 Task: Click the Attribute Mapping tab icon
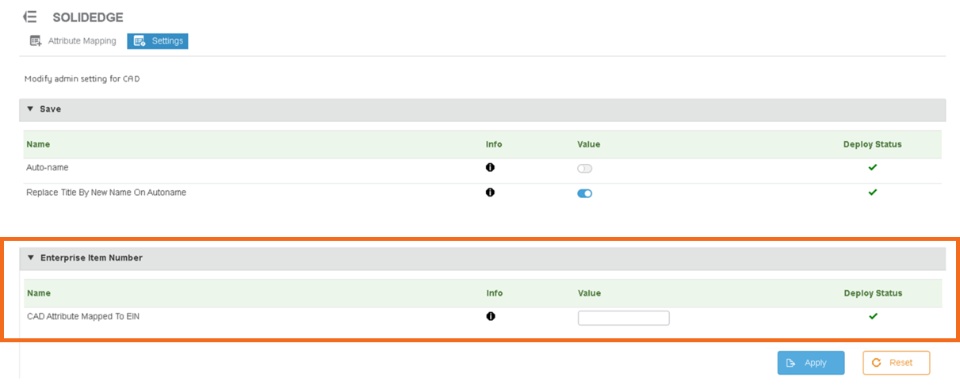tap(36, 41)
